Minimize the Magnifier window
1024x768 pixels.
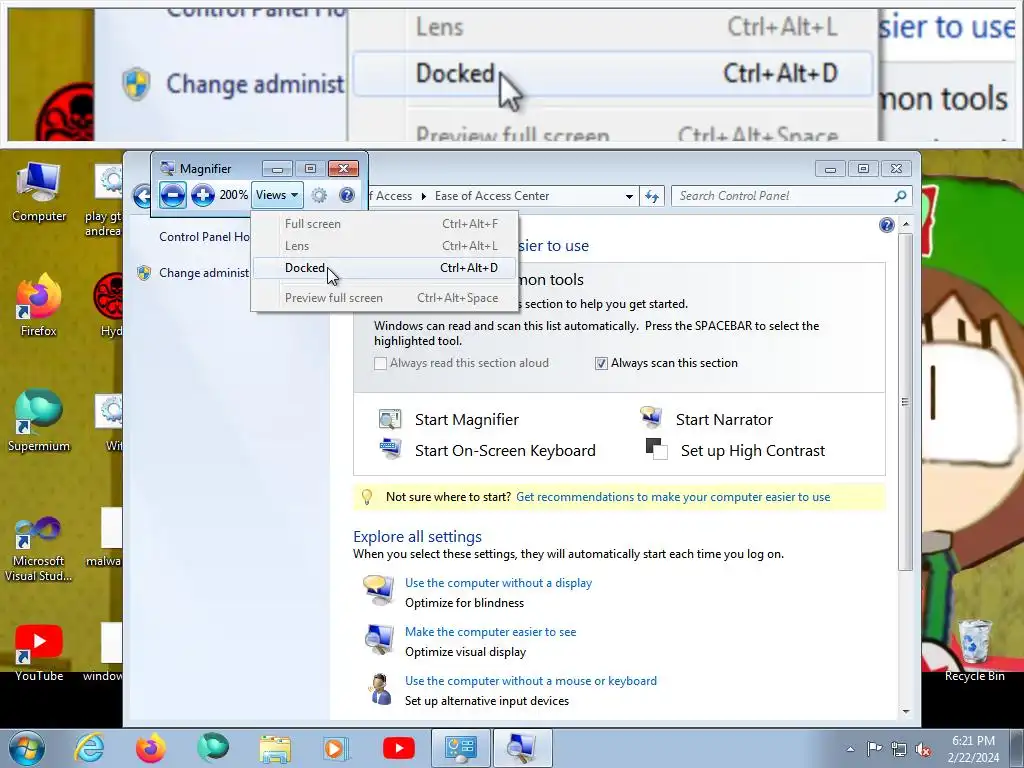tap(277, 169)
